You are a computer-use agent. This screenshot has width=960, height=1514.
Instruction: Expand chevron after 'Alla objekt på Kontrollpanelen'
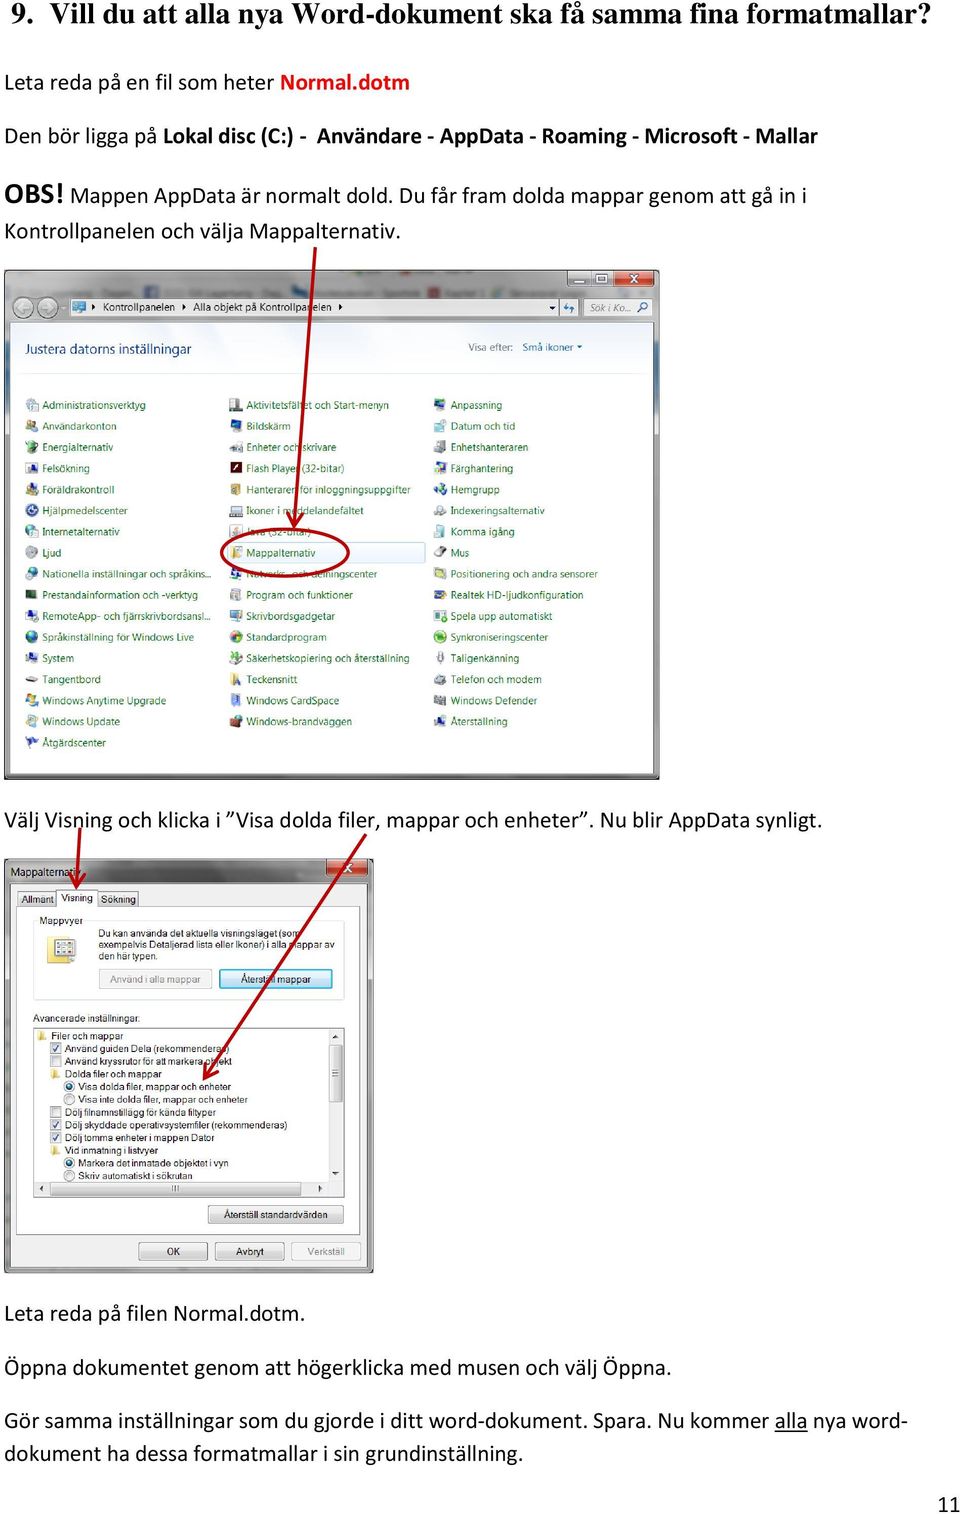[340, 307]
